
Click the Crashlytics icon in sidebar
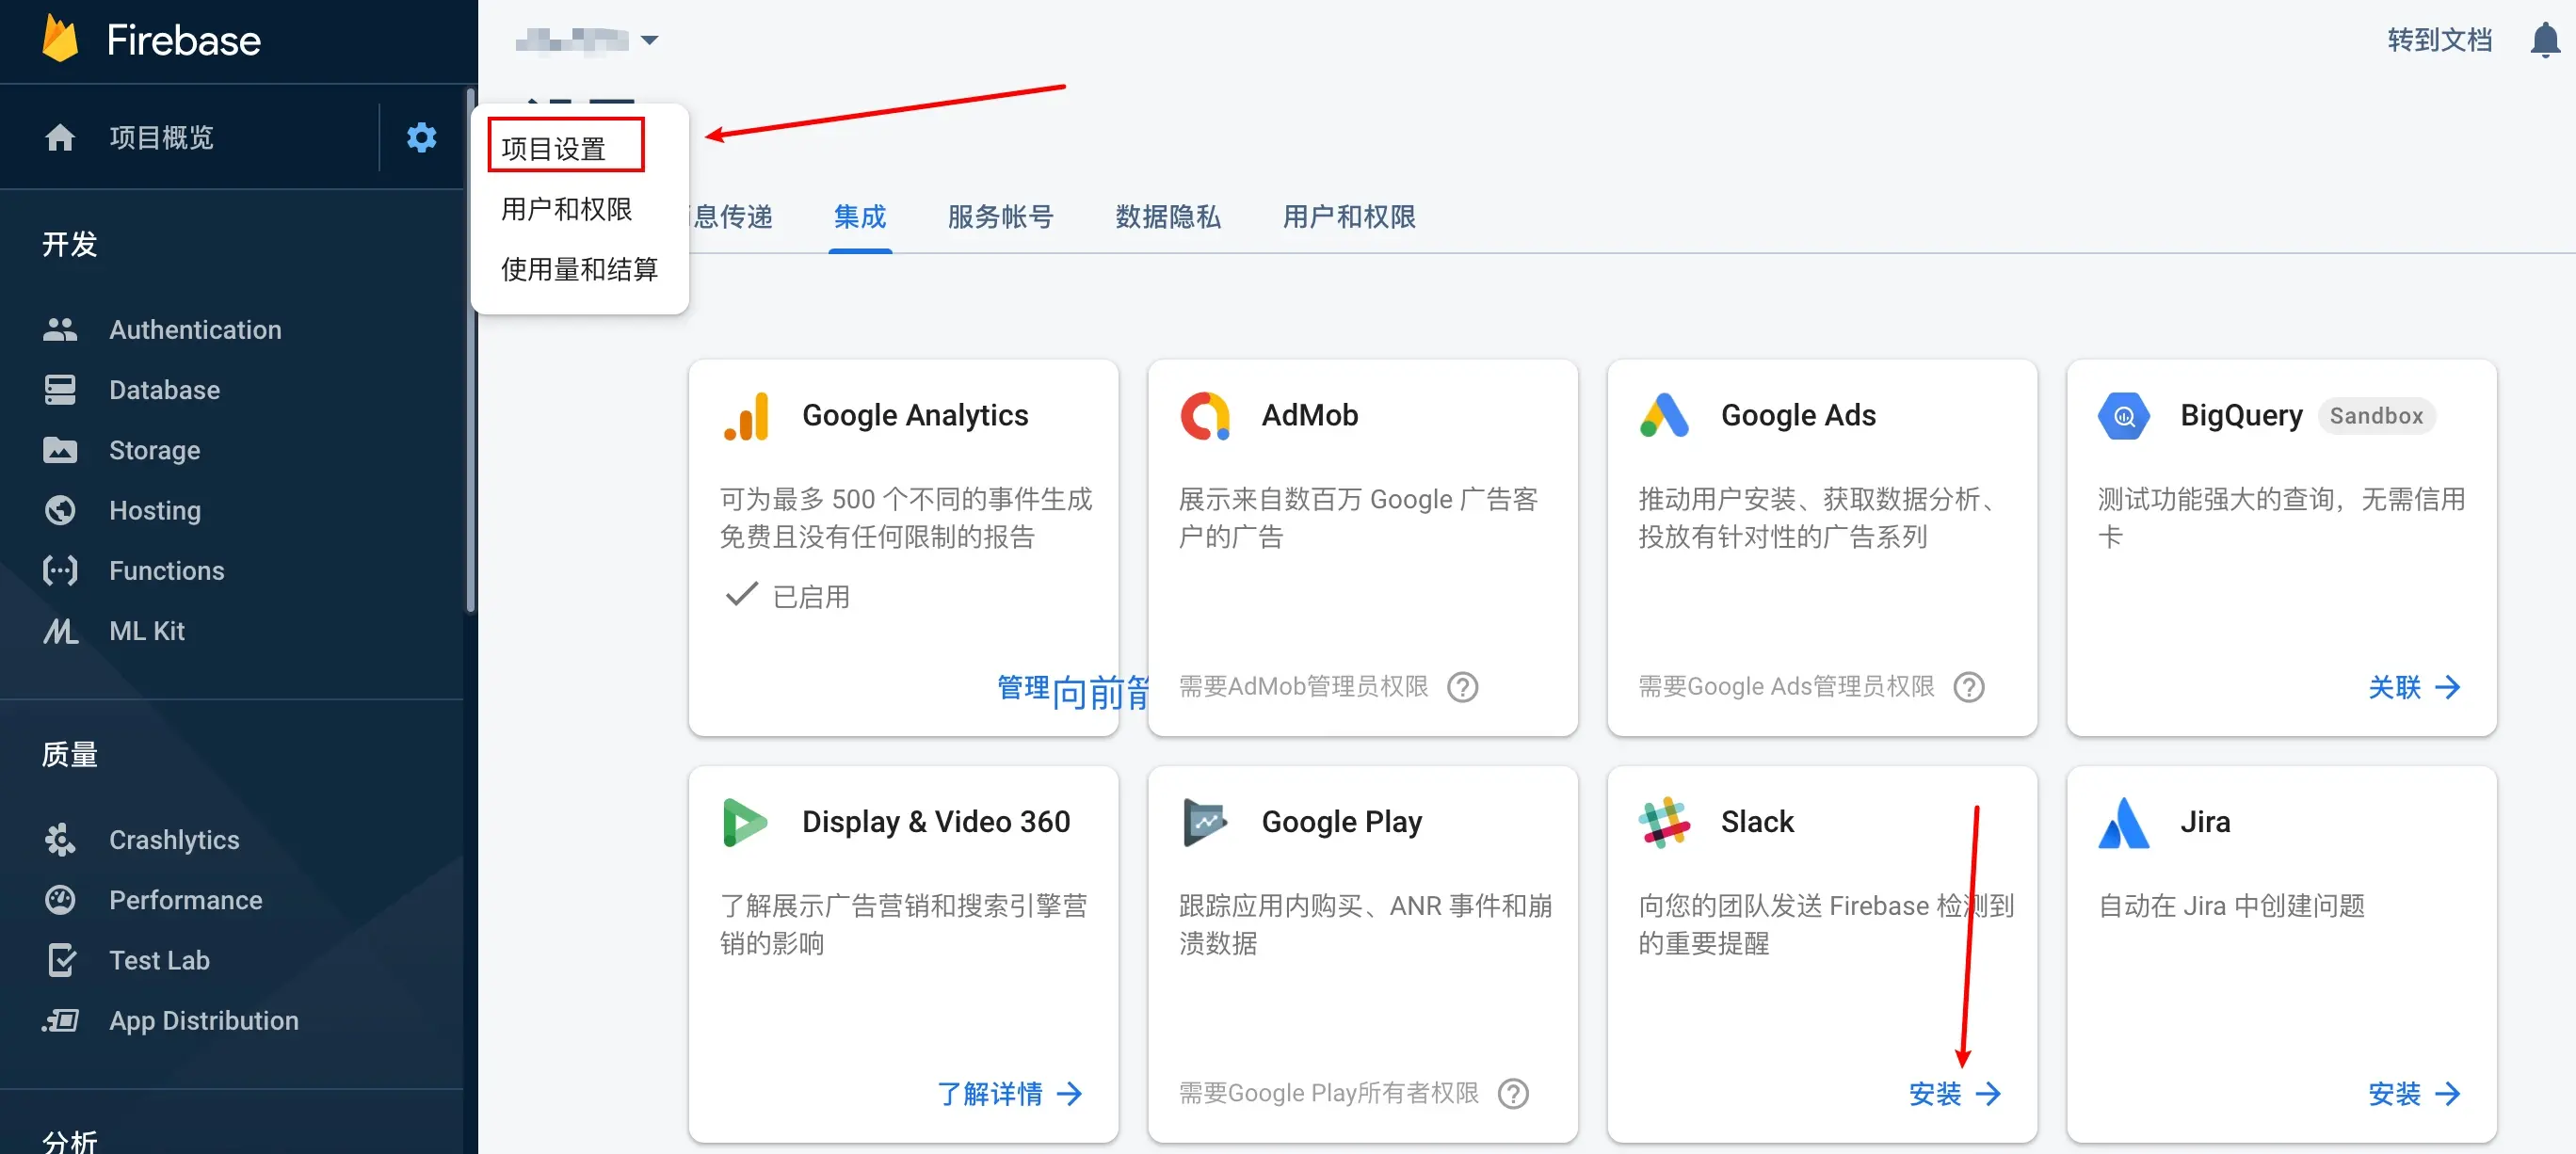pos(60,839)
